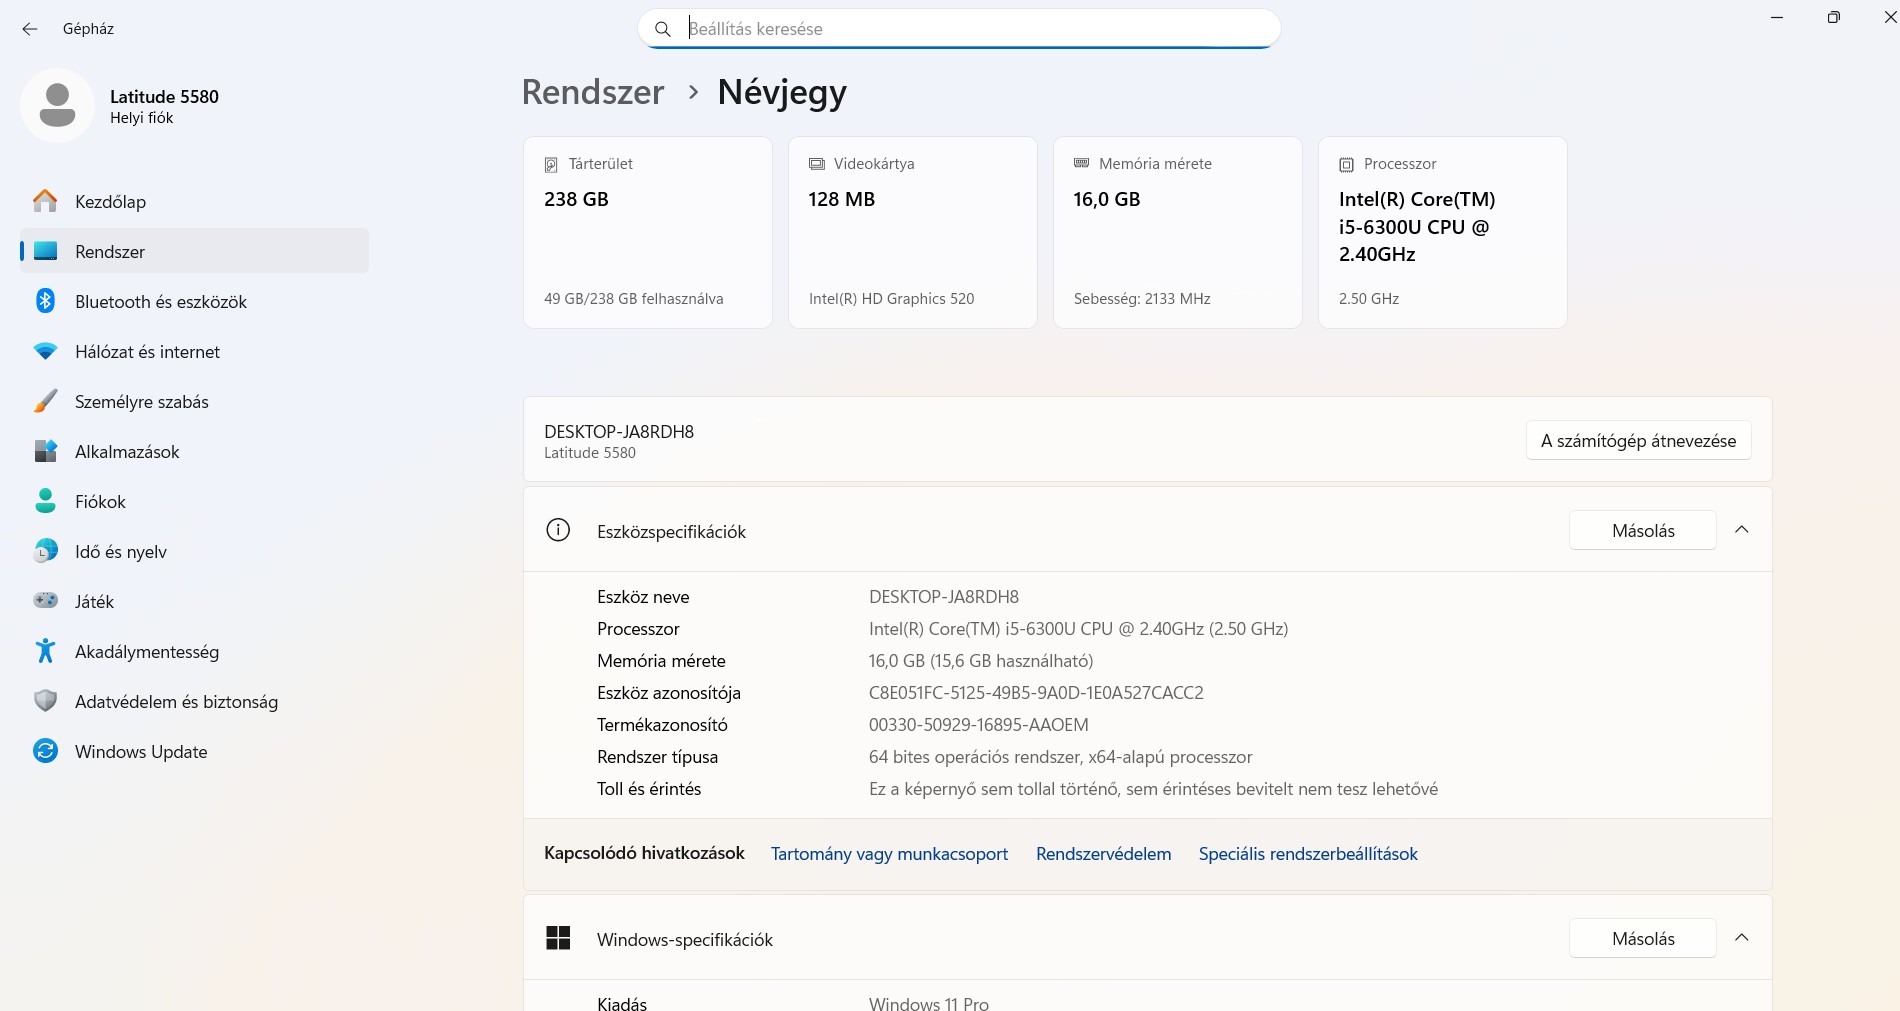This screenshot has width=1900, height=1011.
Task: Open Tartomány vagy munkacsoport link
Action: [889, 854]
